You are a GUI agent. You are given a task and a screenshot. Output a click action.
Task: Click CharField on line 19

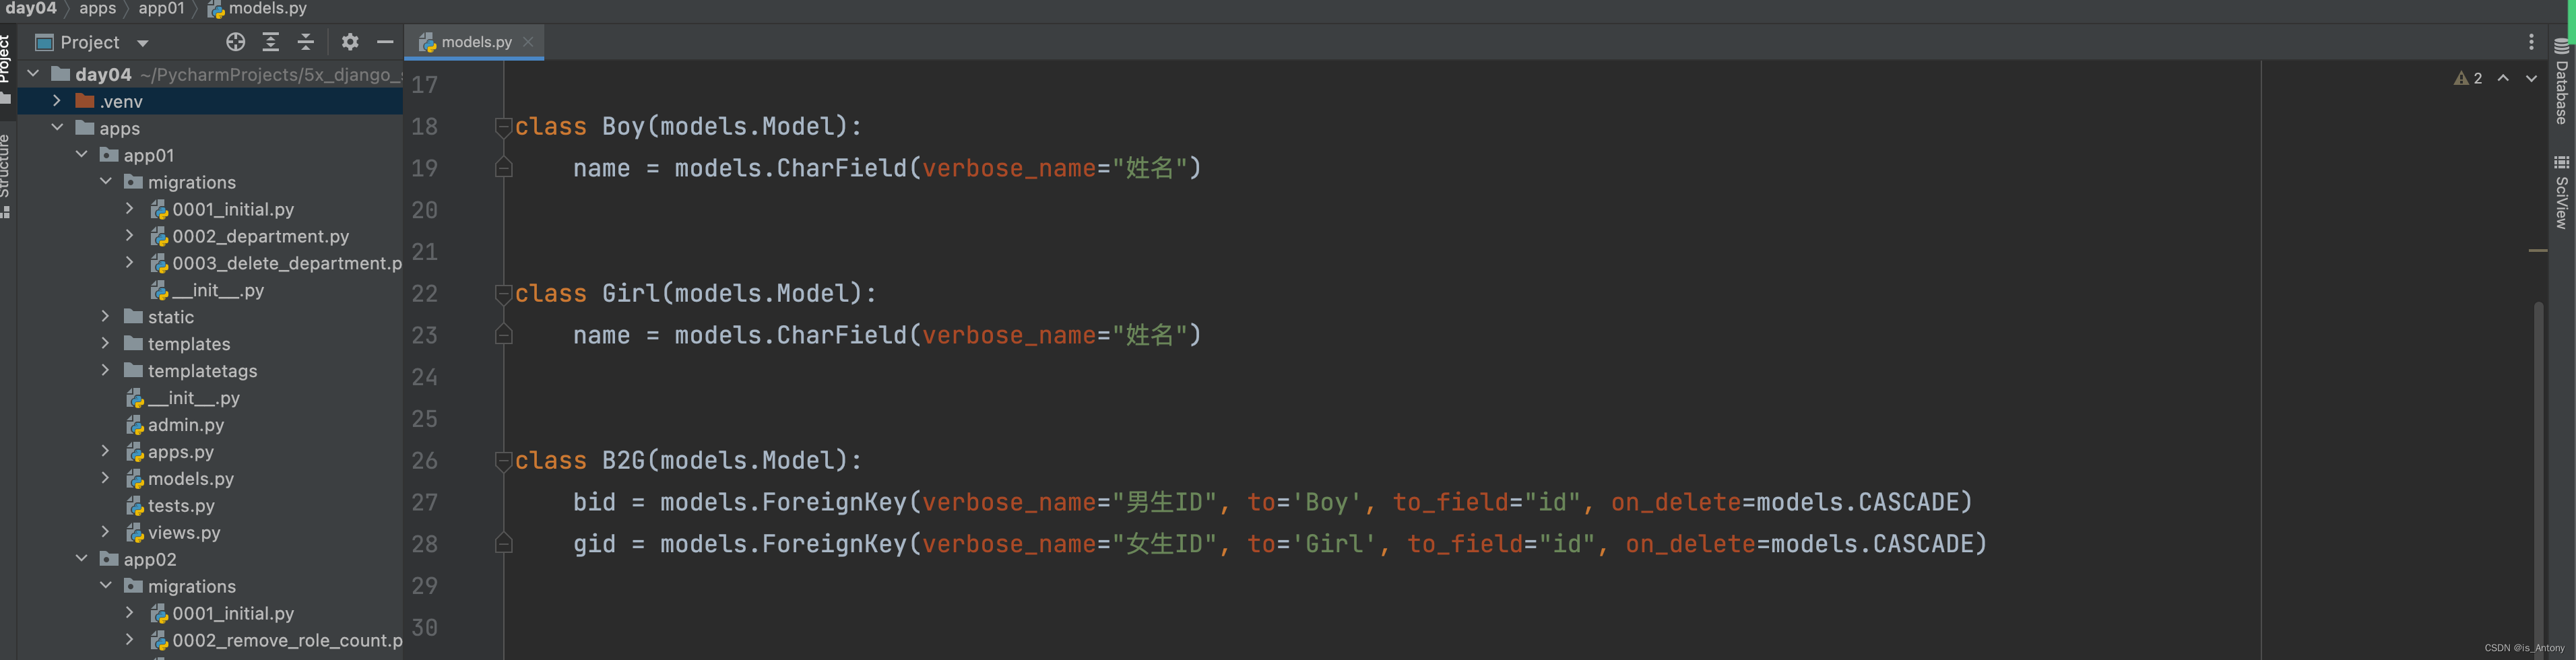[x=841, y=168]
